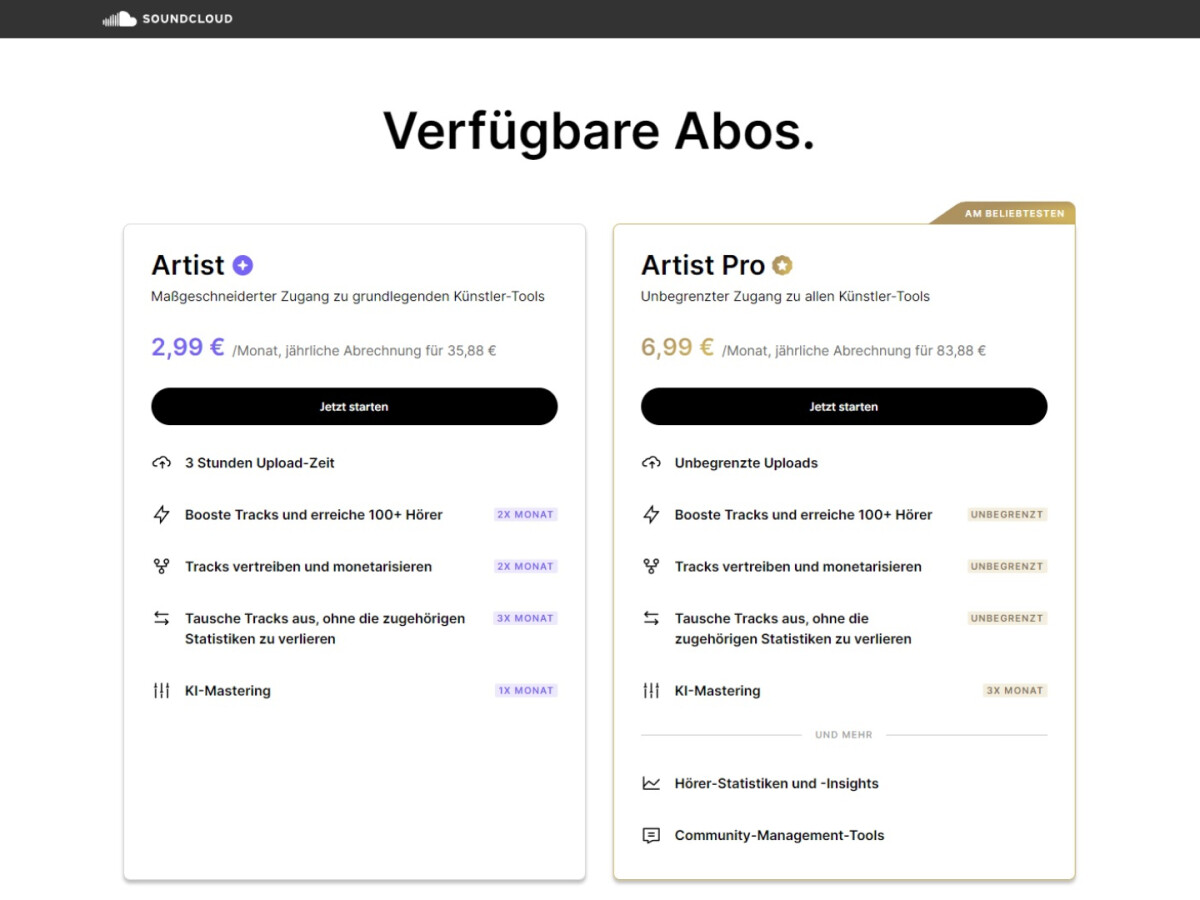Screen dimensions: 1200x900
Task: Click the unlimited uploads cloud icon in Artist Pro
Action: [651, 462]
